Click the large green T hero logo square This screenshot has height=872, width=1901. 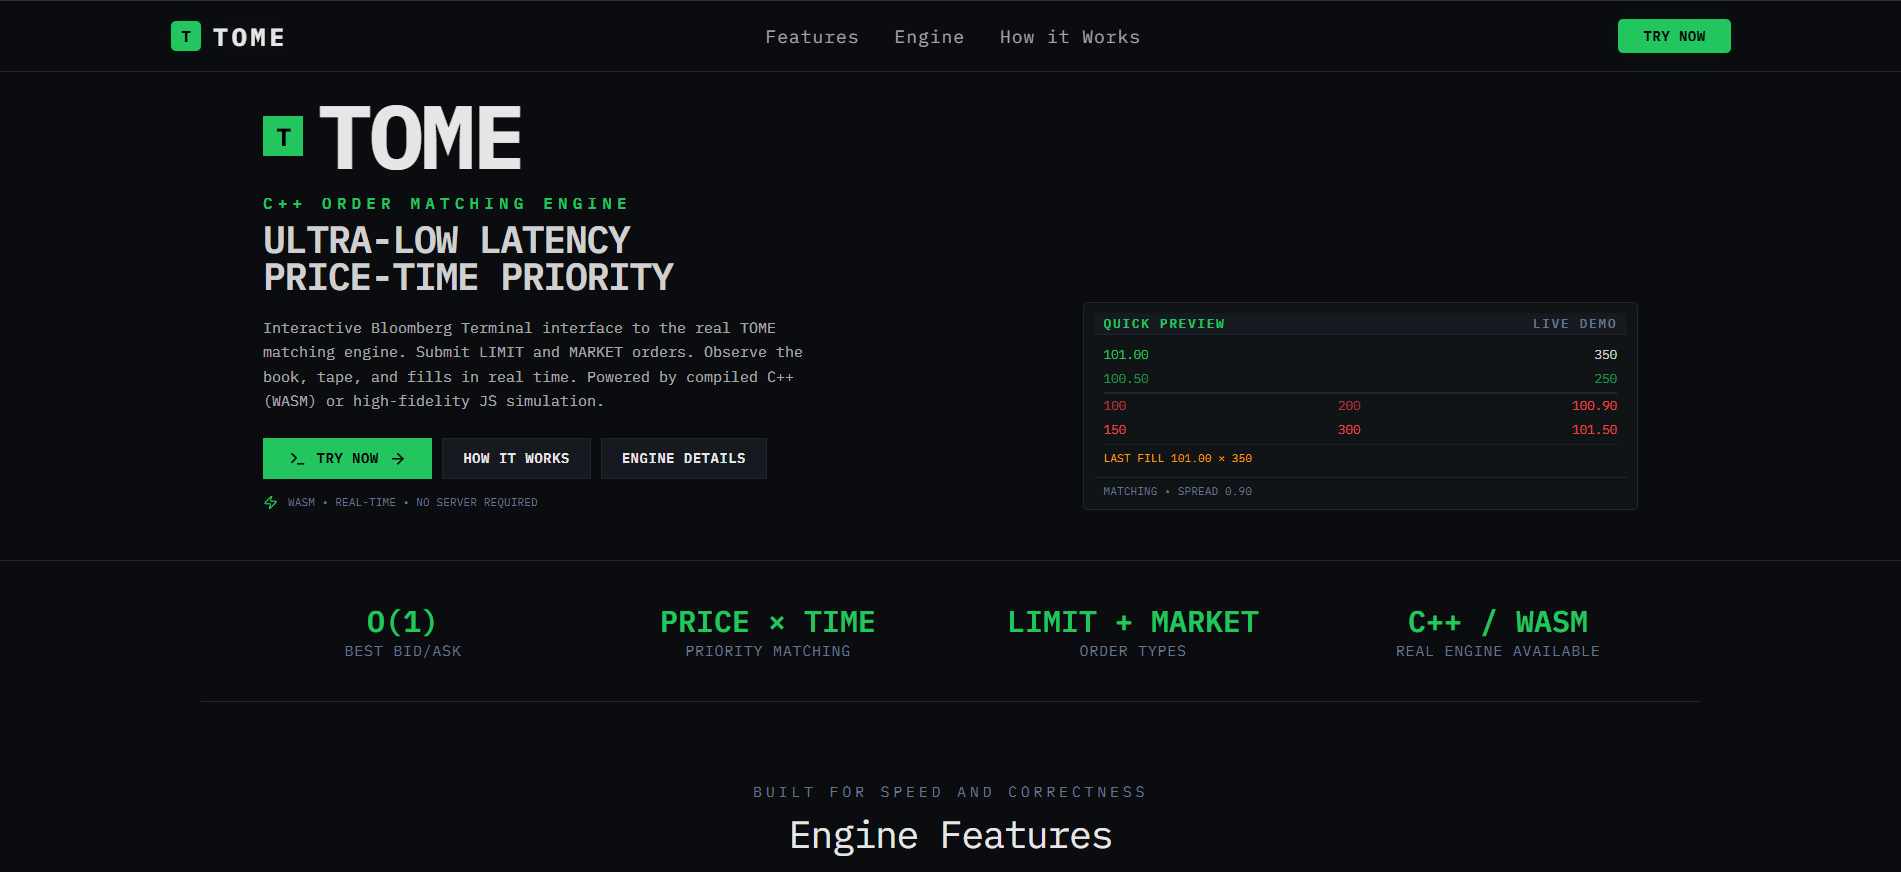point(283,136)
